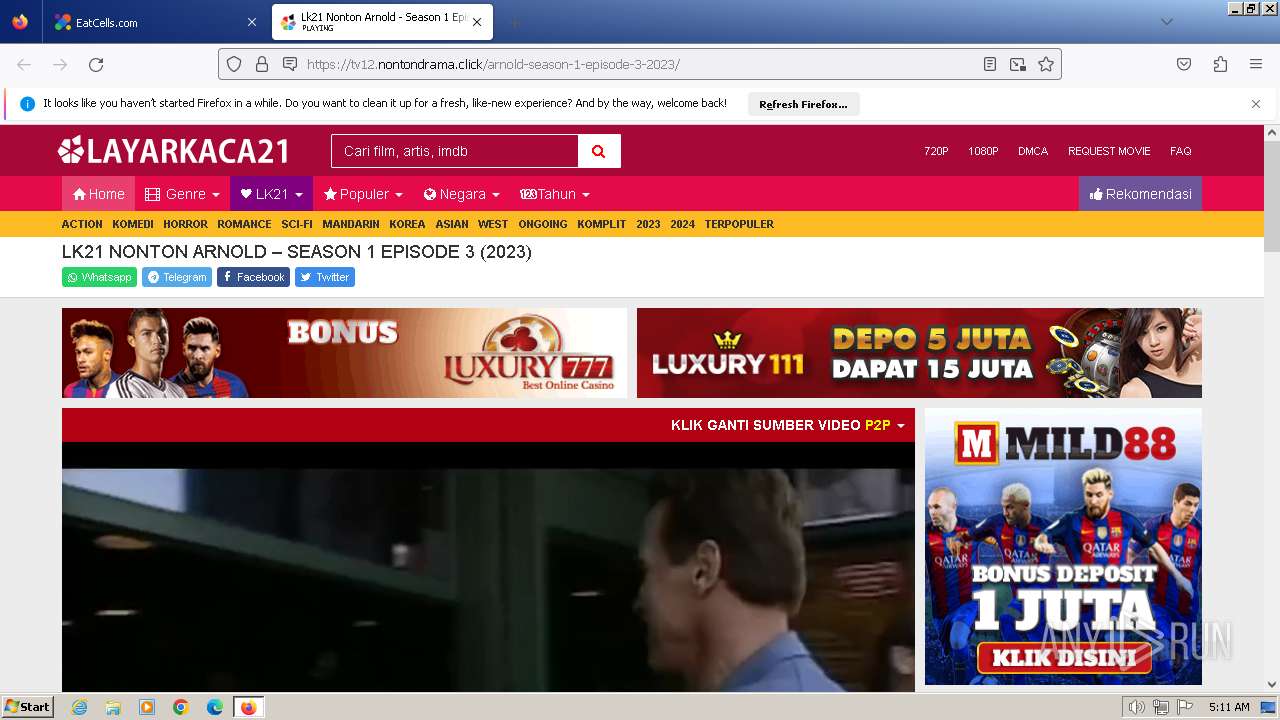The image size is (1280, 720).
Task: Click the video player frame
Action: [488, 567]
